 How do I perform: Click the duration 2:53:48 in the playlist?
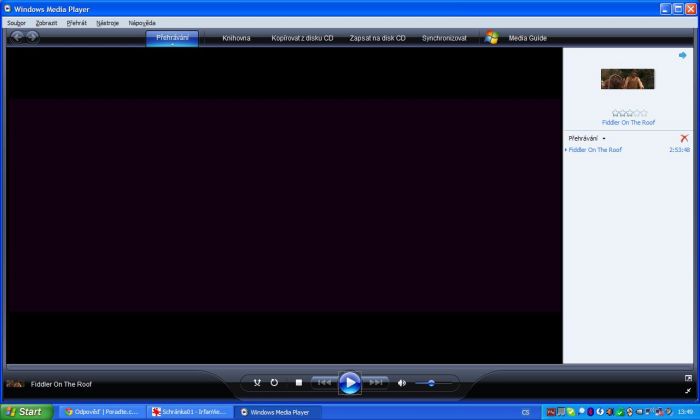pos(679,150)
